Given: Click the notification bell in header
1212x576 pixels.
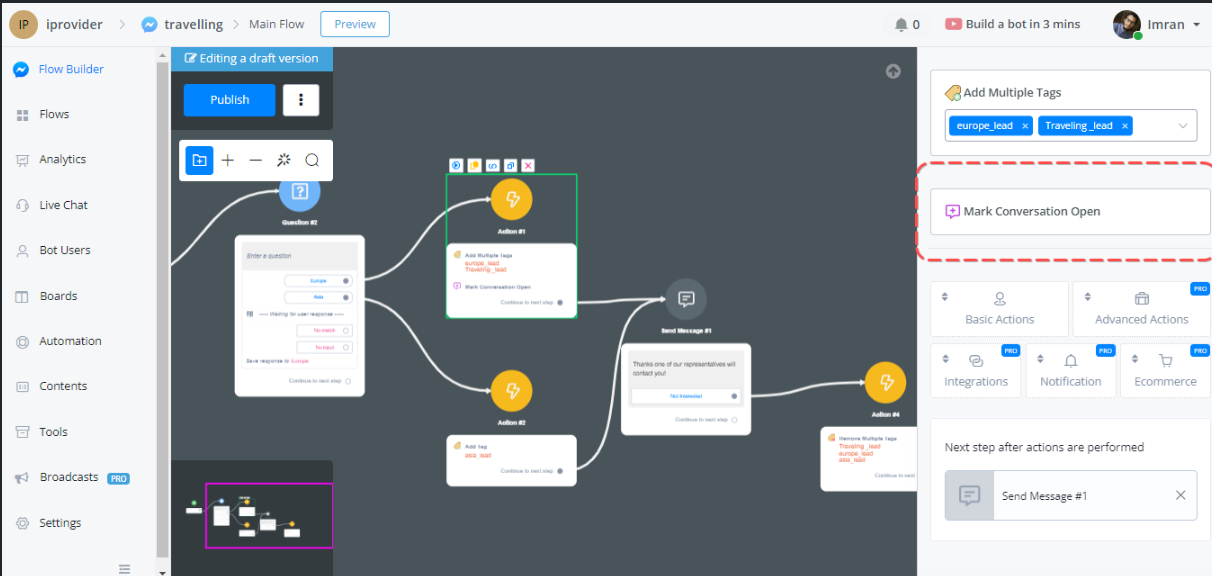Looking at the screenshot, I should coord(901,24).
